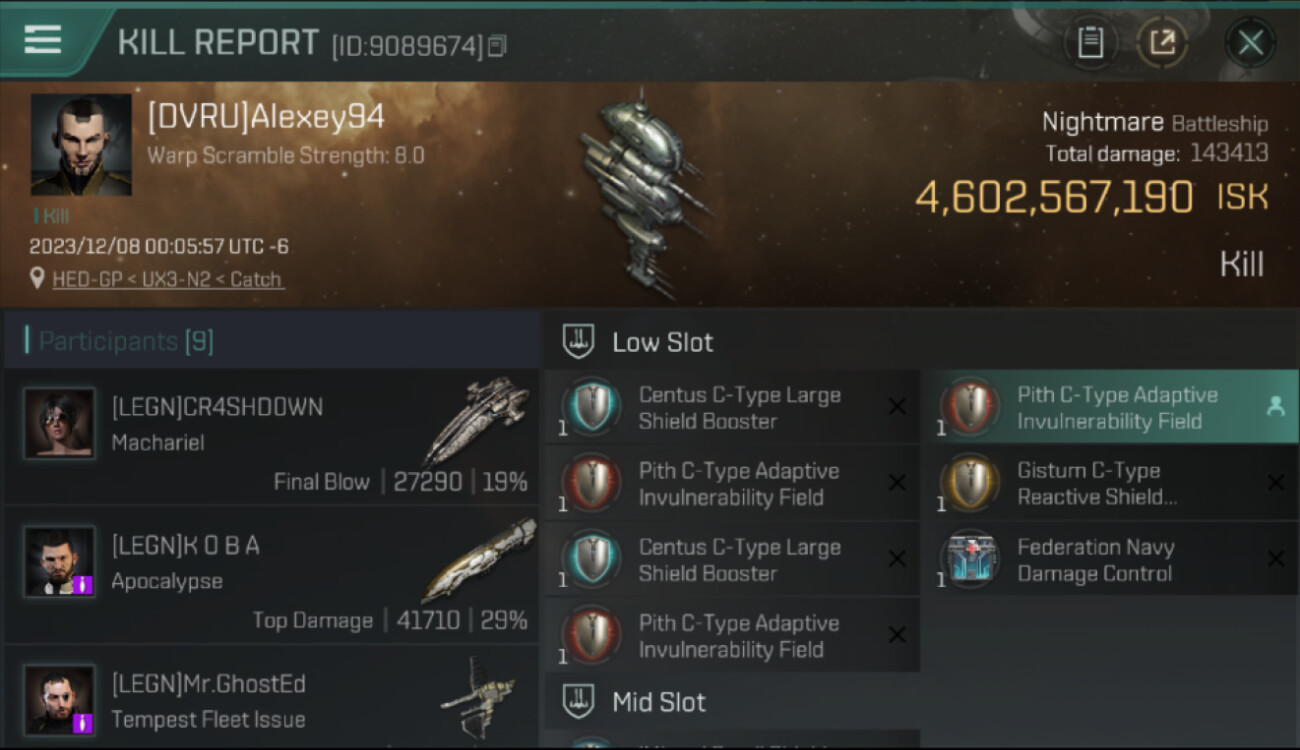Image resolution: width=1300 pixels, height=750 pixels.
Task: View the Nightmare ship model
Action: (641, 193)
